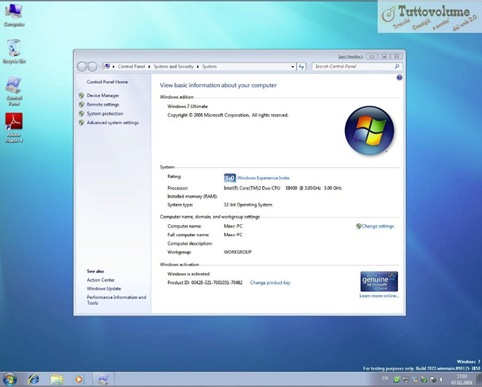Select the Adobe Reader desktop shortcut
Screen dimensions: 482x387
(x=14, y=128)
